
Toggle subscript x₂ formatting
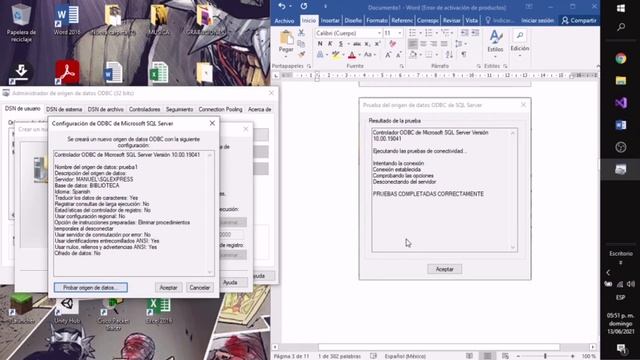[367, 44]
